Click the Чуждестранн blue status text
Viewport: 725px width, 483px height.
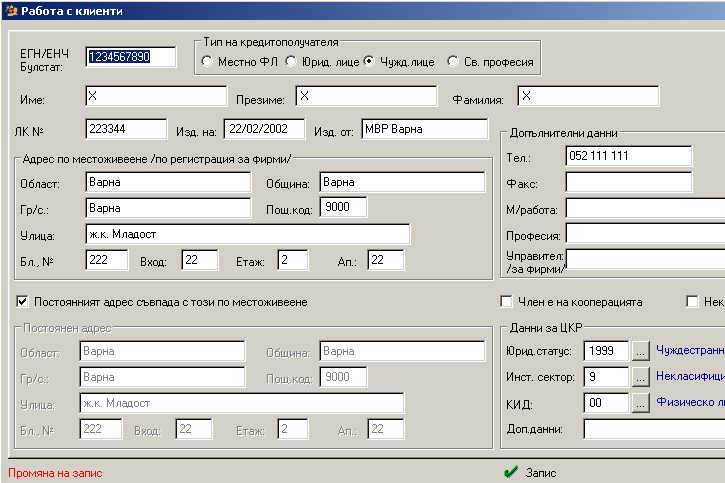pos(690,350)
